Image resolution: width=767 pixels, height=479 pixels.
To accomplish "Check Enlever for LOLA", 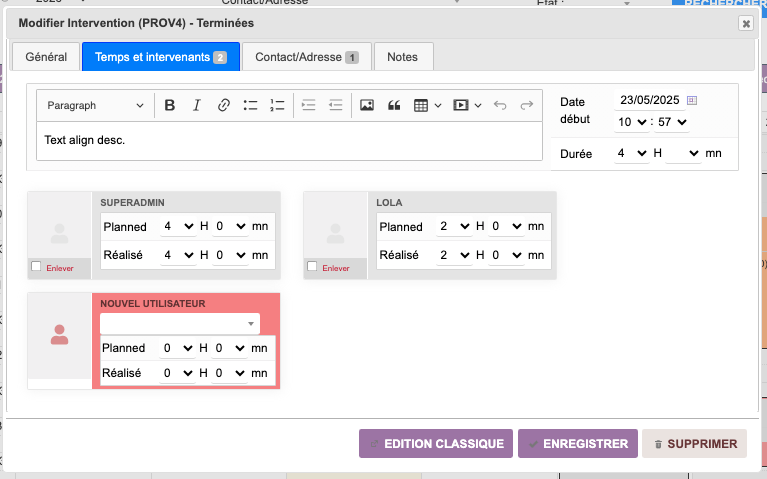I will point(313,267).
